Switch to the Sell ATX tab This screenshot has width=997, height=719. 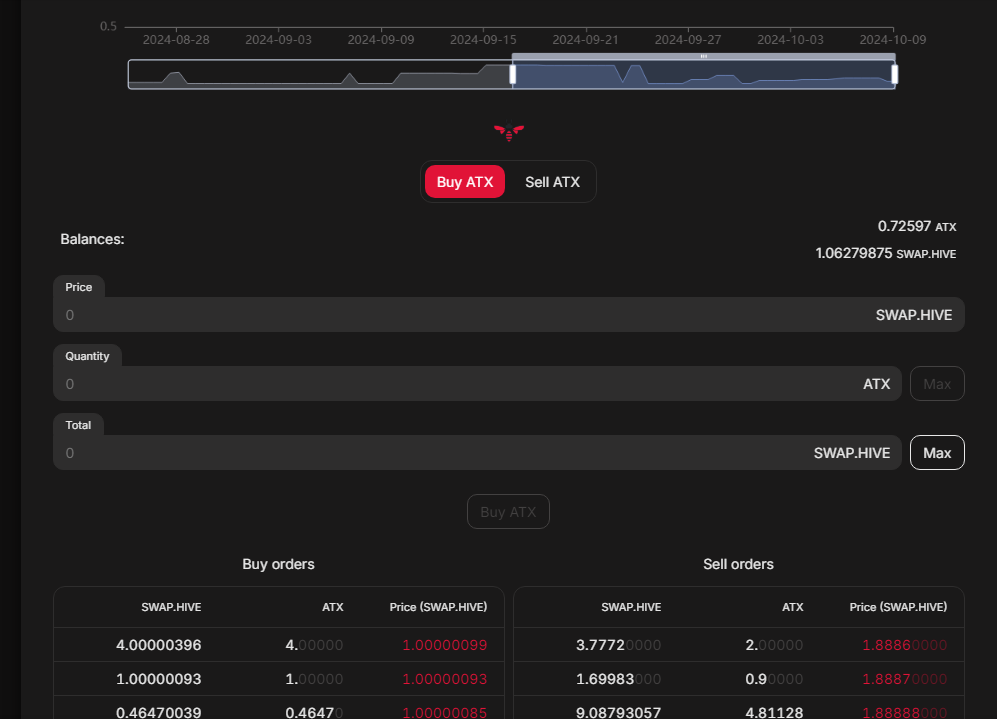coord(552,182)
